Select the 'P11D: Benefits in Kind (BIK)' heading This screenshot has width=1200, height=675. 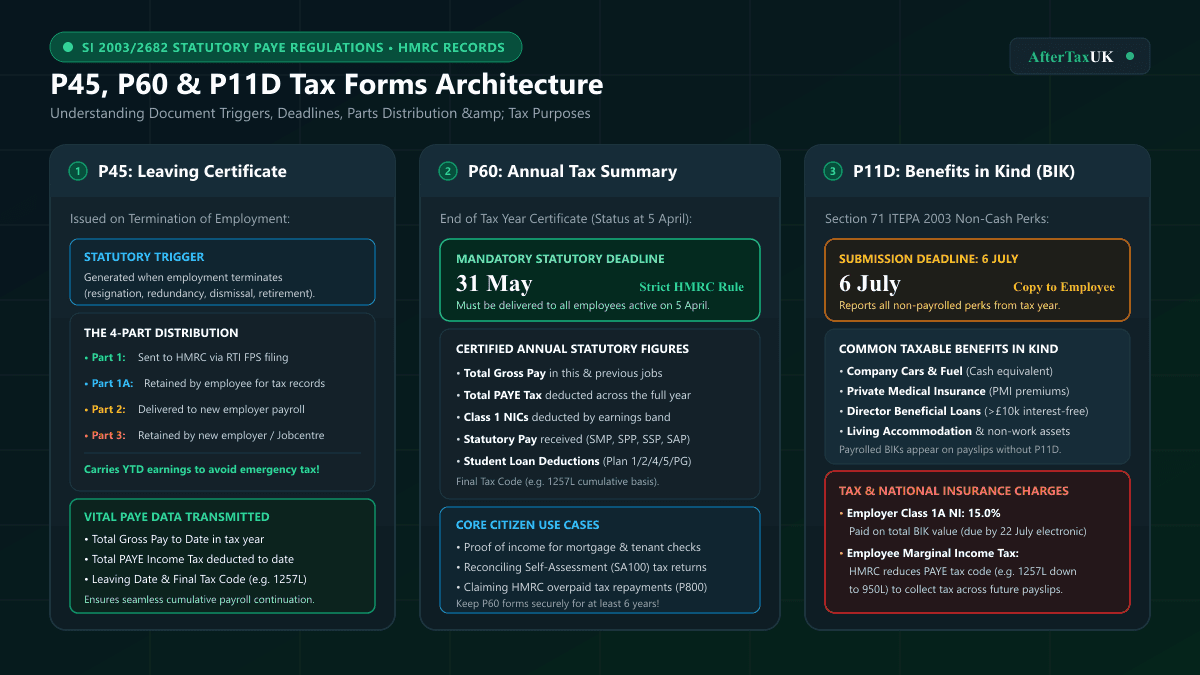964,171
